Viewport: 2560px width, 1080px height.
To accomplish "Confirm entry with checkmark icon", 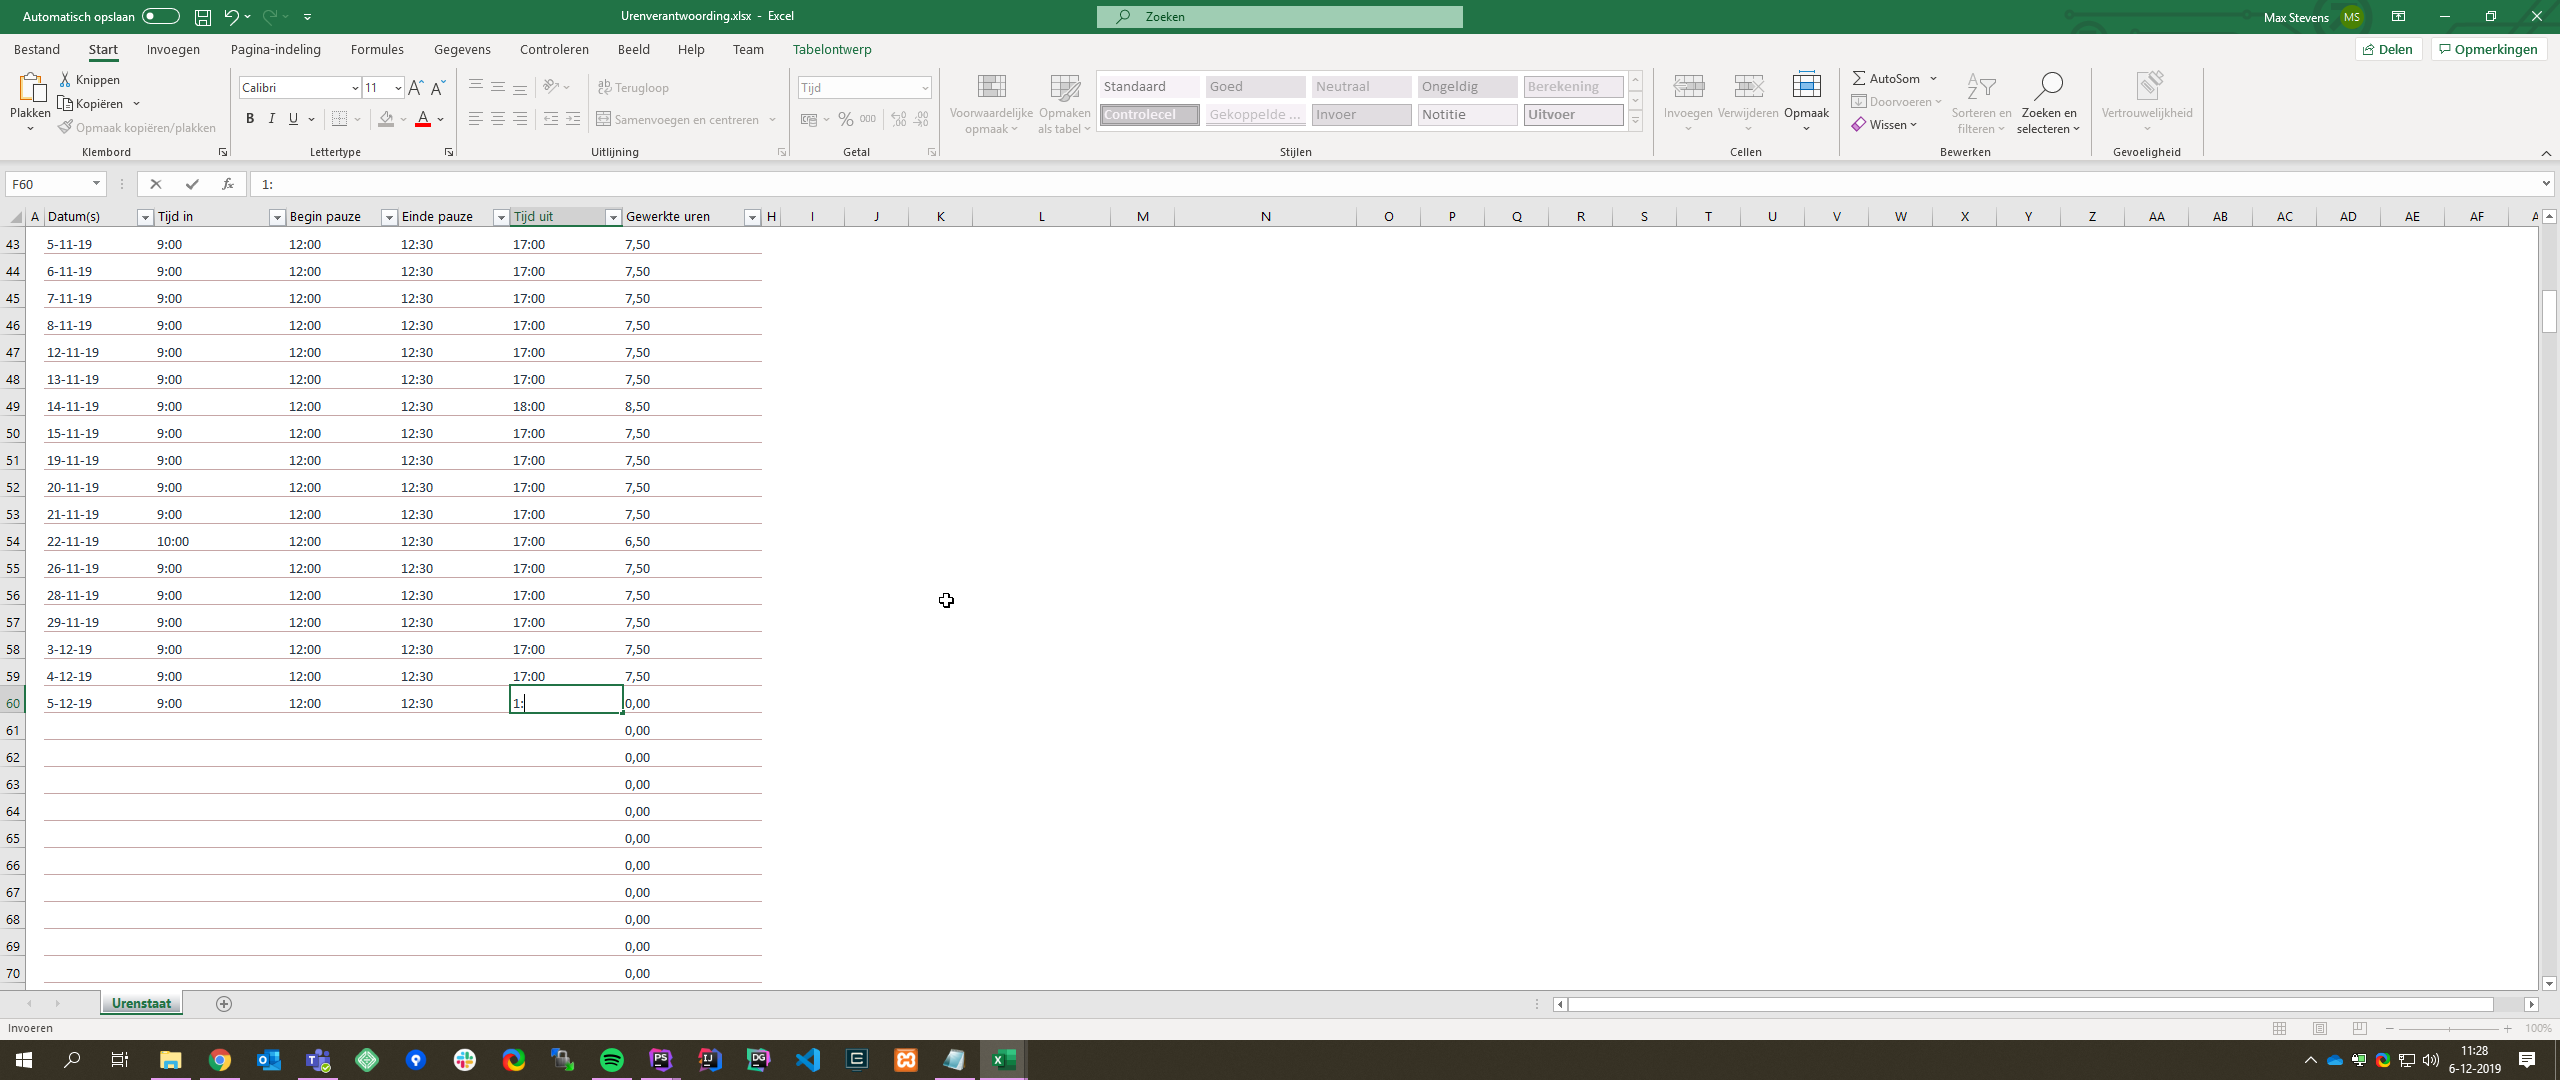I will tap(192, 184).
